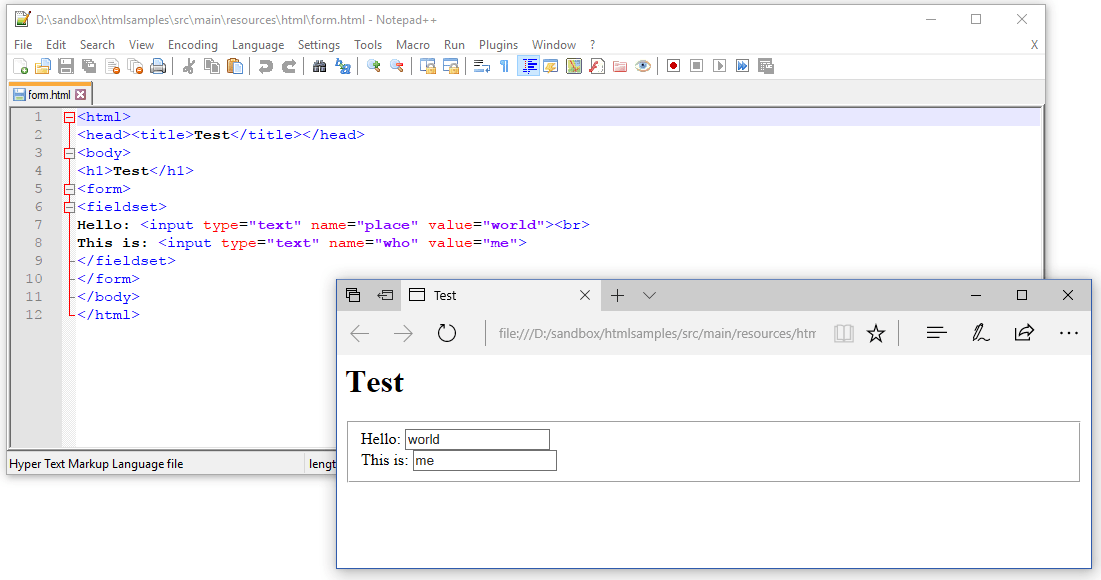The width and height of the screenshot is (1101, 580).
Task: Open a new tab in Edge
Action: pyautogui.click(x=617, y=295)
